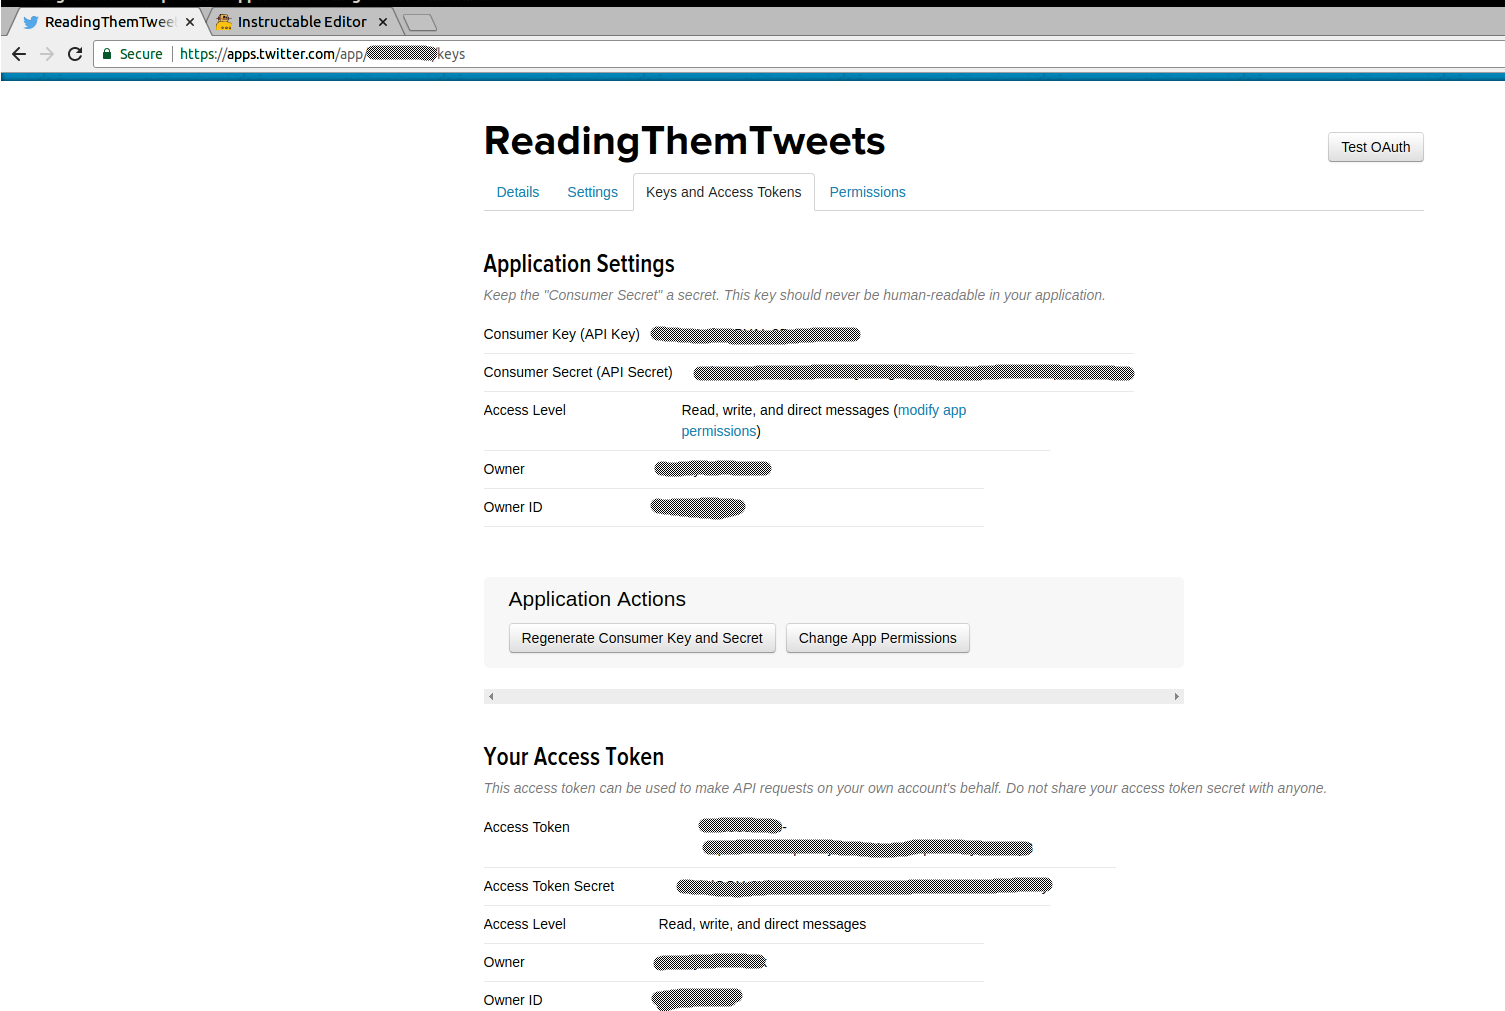The width and height of the screenshot is (1505, 1011).
Task: Click the Secure label in address bar
Action: pyautogui.click(x=141, y=54)
